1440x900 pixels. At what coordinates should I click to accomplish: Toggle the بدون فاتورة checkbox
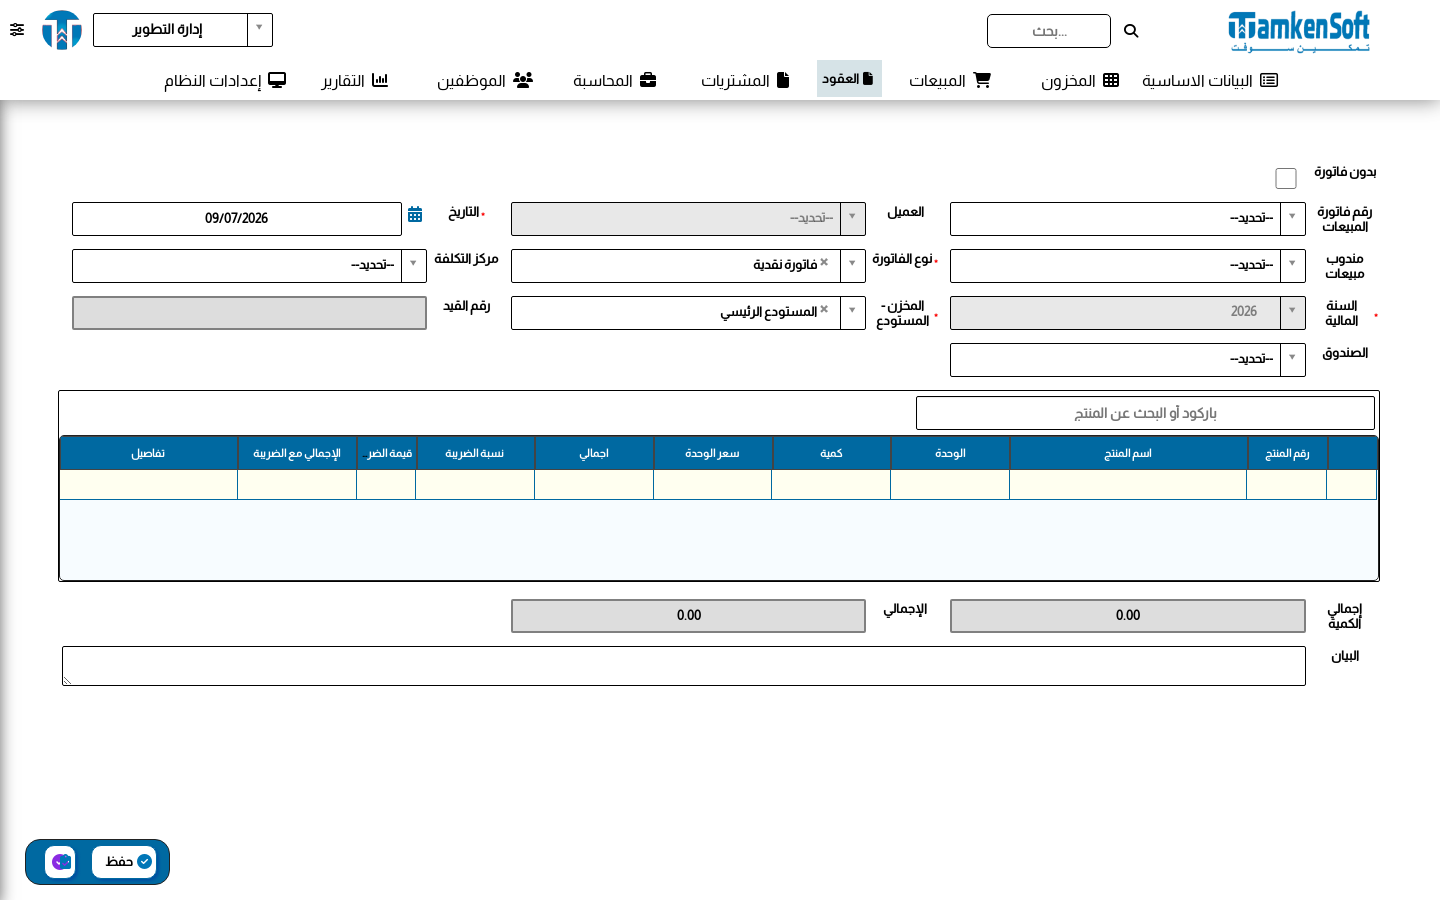tap(1286, 178)
